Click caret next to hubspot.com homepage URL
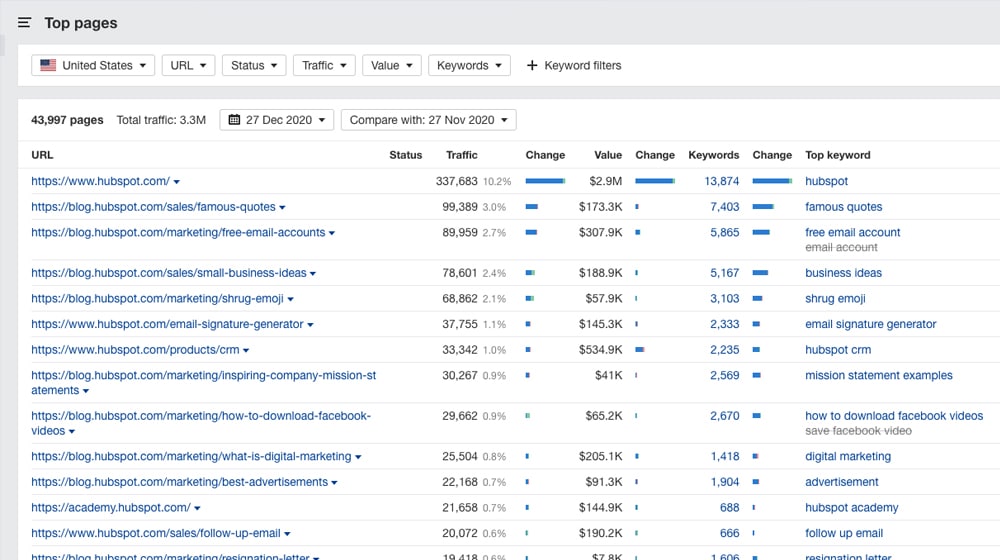This screenshot has height=560, width=1000. tap(177, 182)
